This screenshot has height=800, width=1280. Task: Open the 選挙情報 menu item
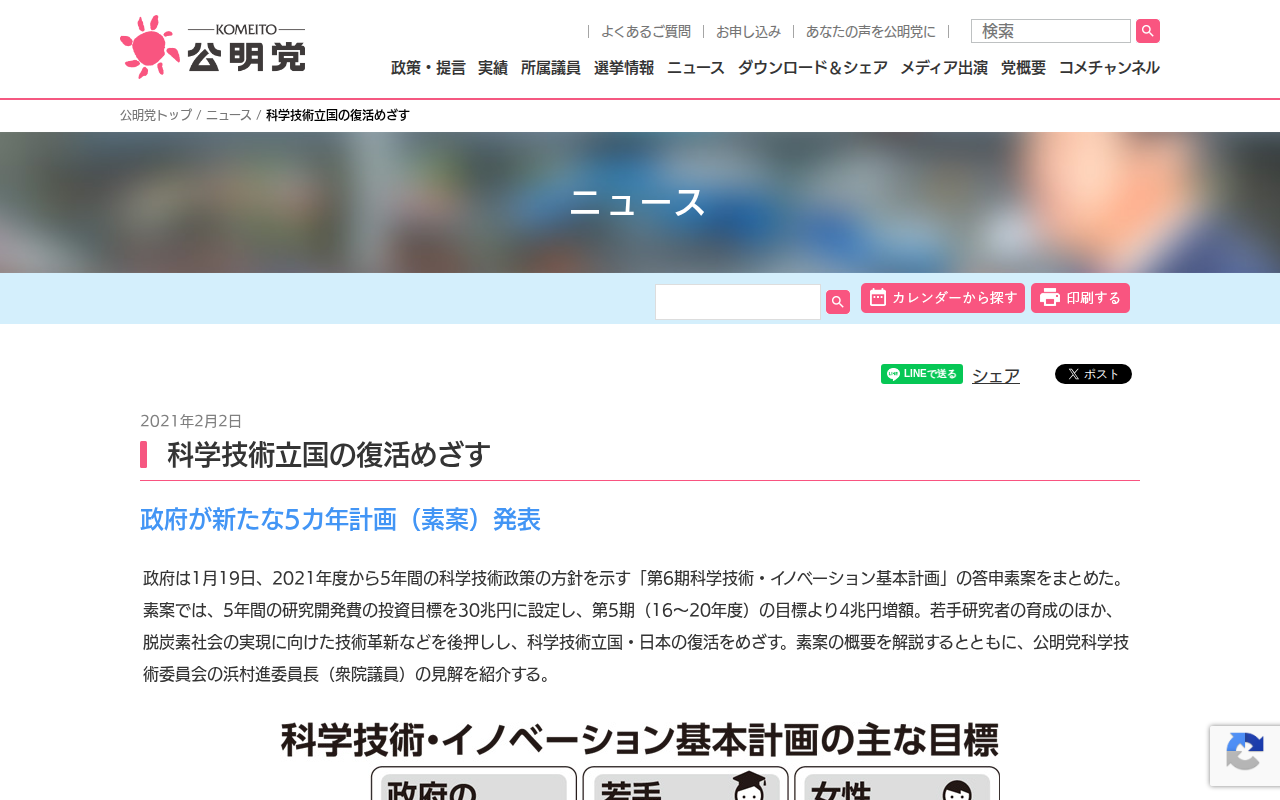pos(624,68)
